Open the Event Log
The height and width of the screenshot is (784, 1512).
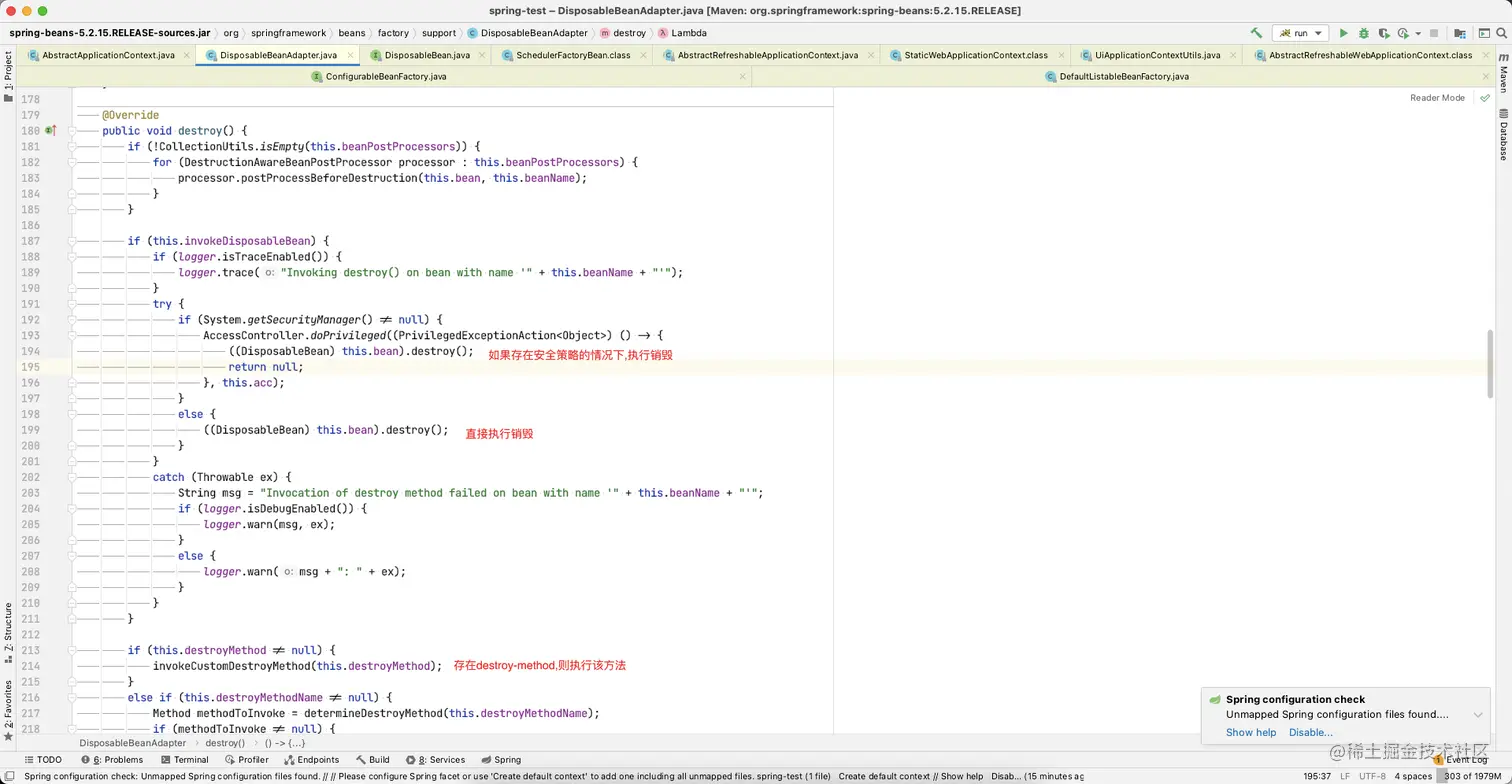(x=1460, y=760)
